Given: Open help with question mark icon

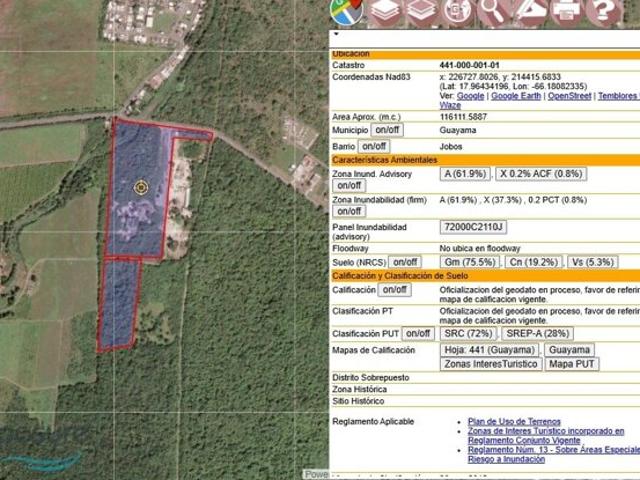Looking at the screenshot, I should [602, 11].
